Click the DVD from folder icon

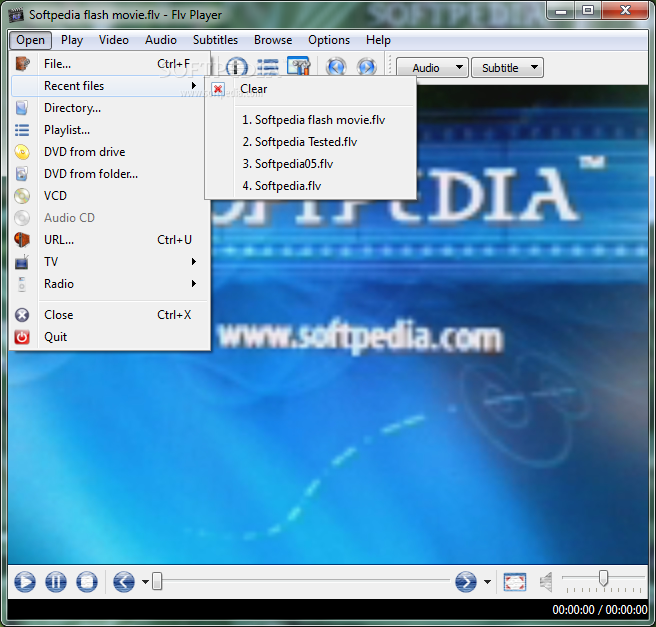coord(22,174)
